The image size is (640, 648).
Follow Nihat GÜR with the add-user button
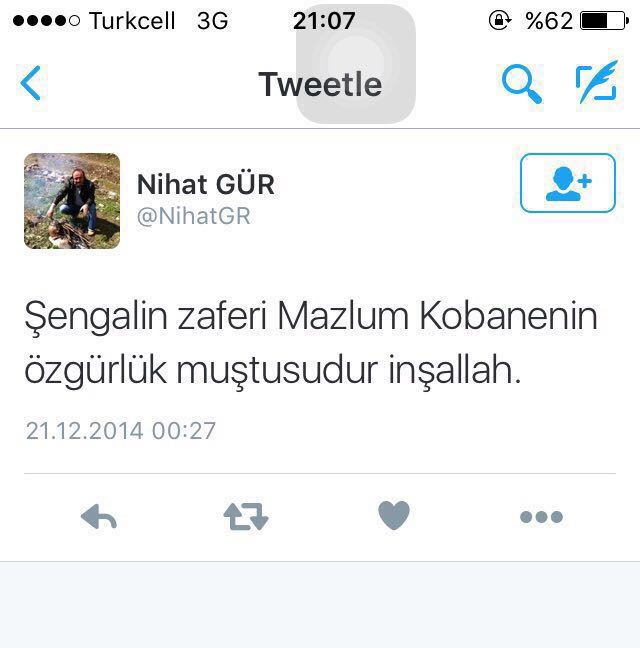point(568,183)
